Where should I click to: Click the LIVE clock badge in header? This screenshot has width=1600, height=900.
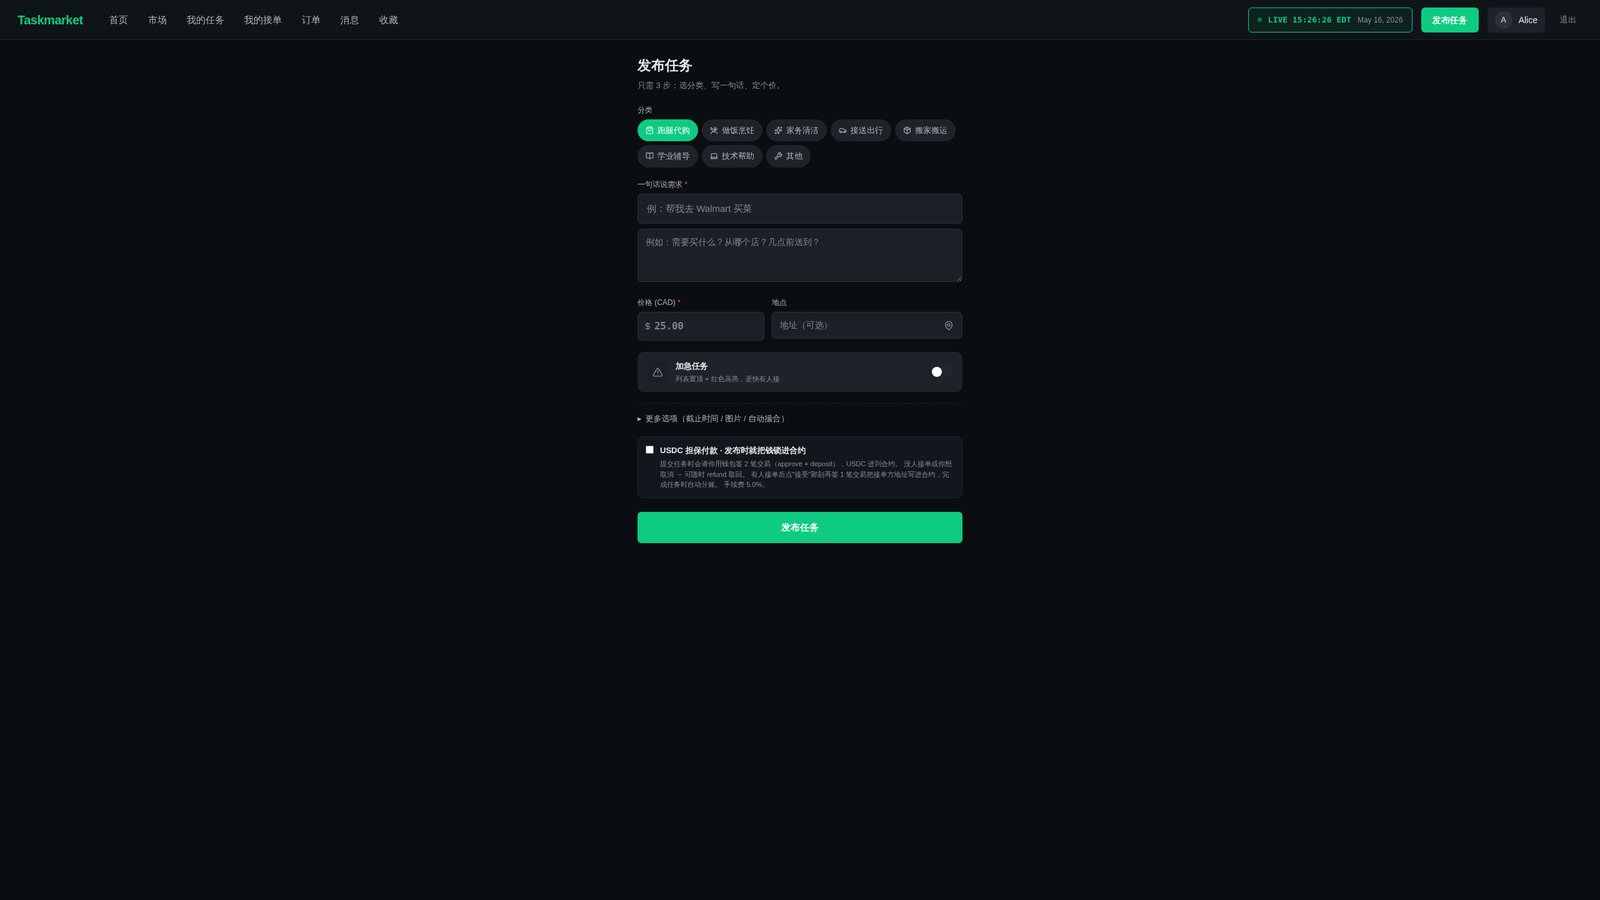tap(1329, 20)
